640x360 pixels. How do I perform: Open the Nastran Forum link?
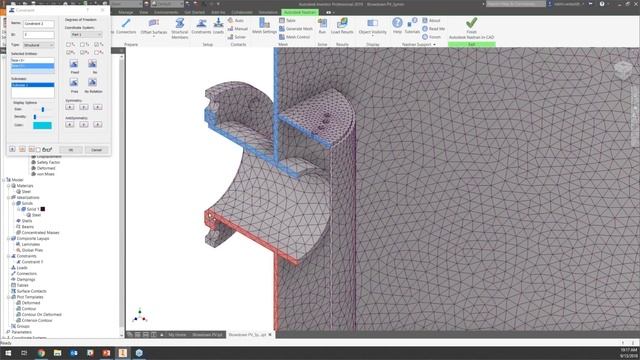tap(431, 37)
